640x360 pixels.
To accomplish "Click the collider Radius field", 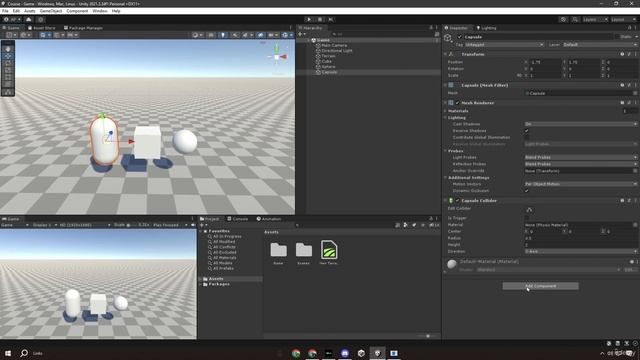I will coord(581,238).
